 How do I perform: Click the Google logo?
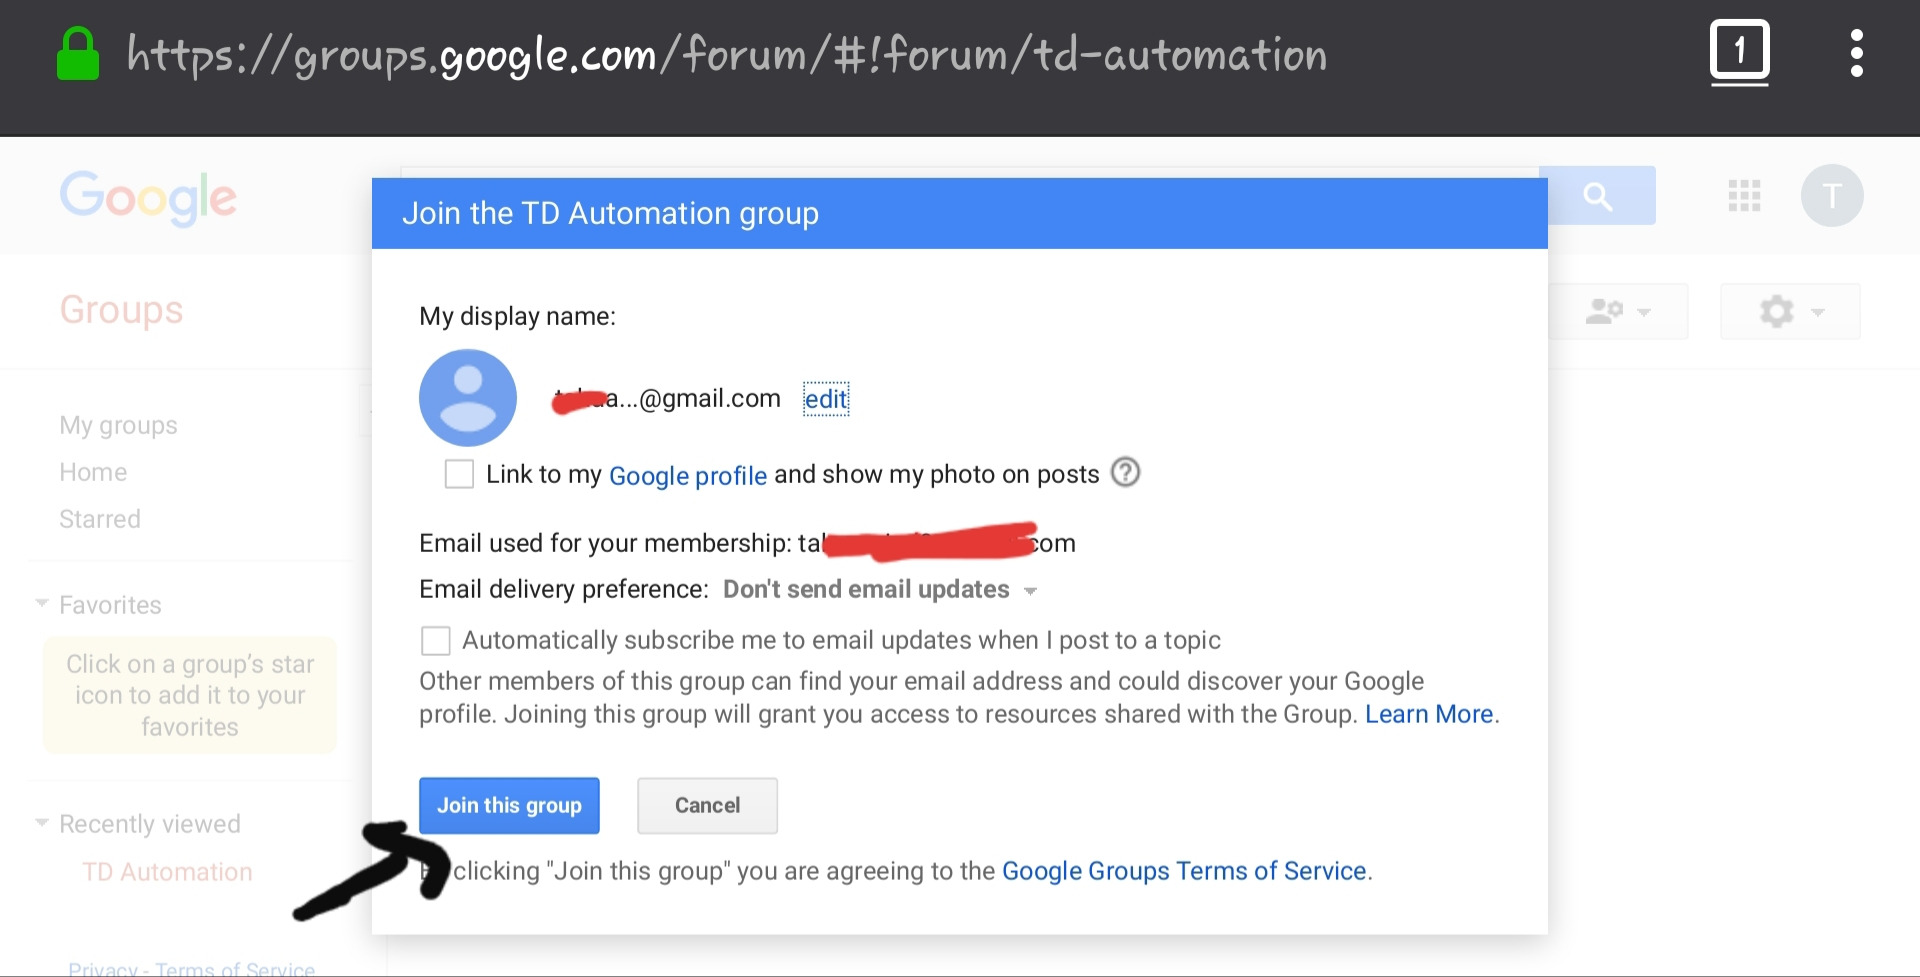(x=148, y=197)
